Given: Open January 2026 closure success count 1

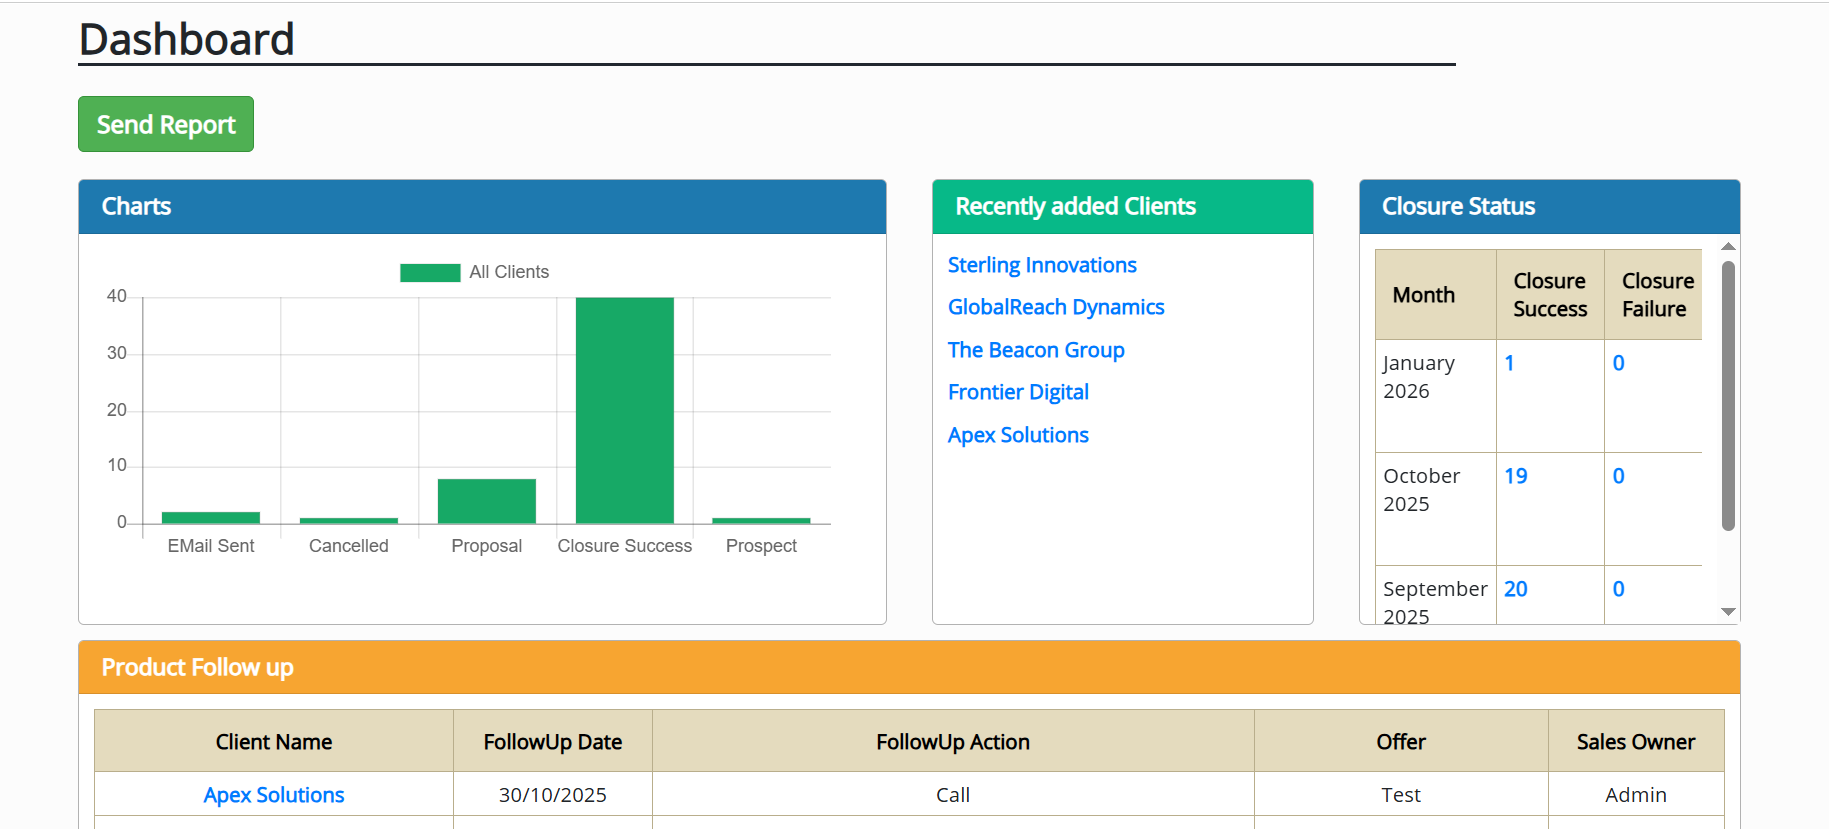Looking at the screenshot, I should tap(1509, 363).
